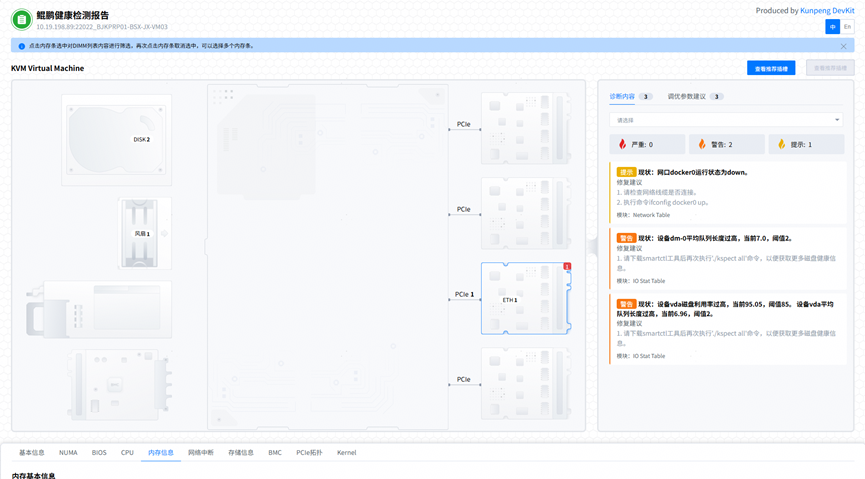Filter by warning (警告) orange flame count

[726, 145]
